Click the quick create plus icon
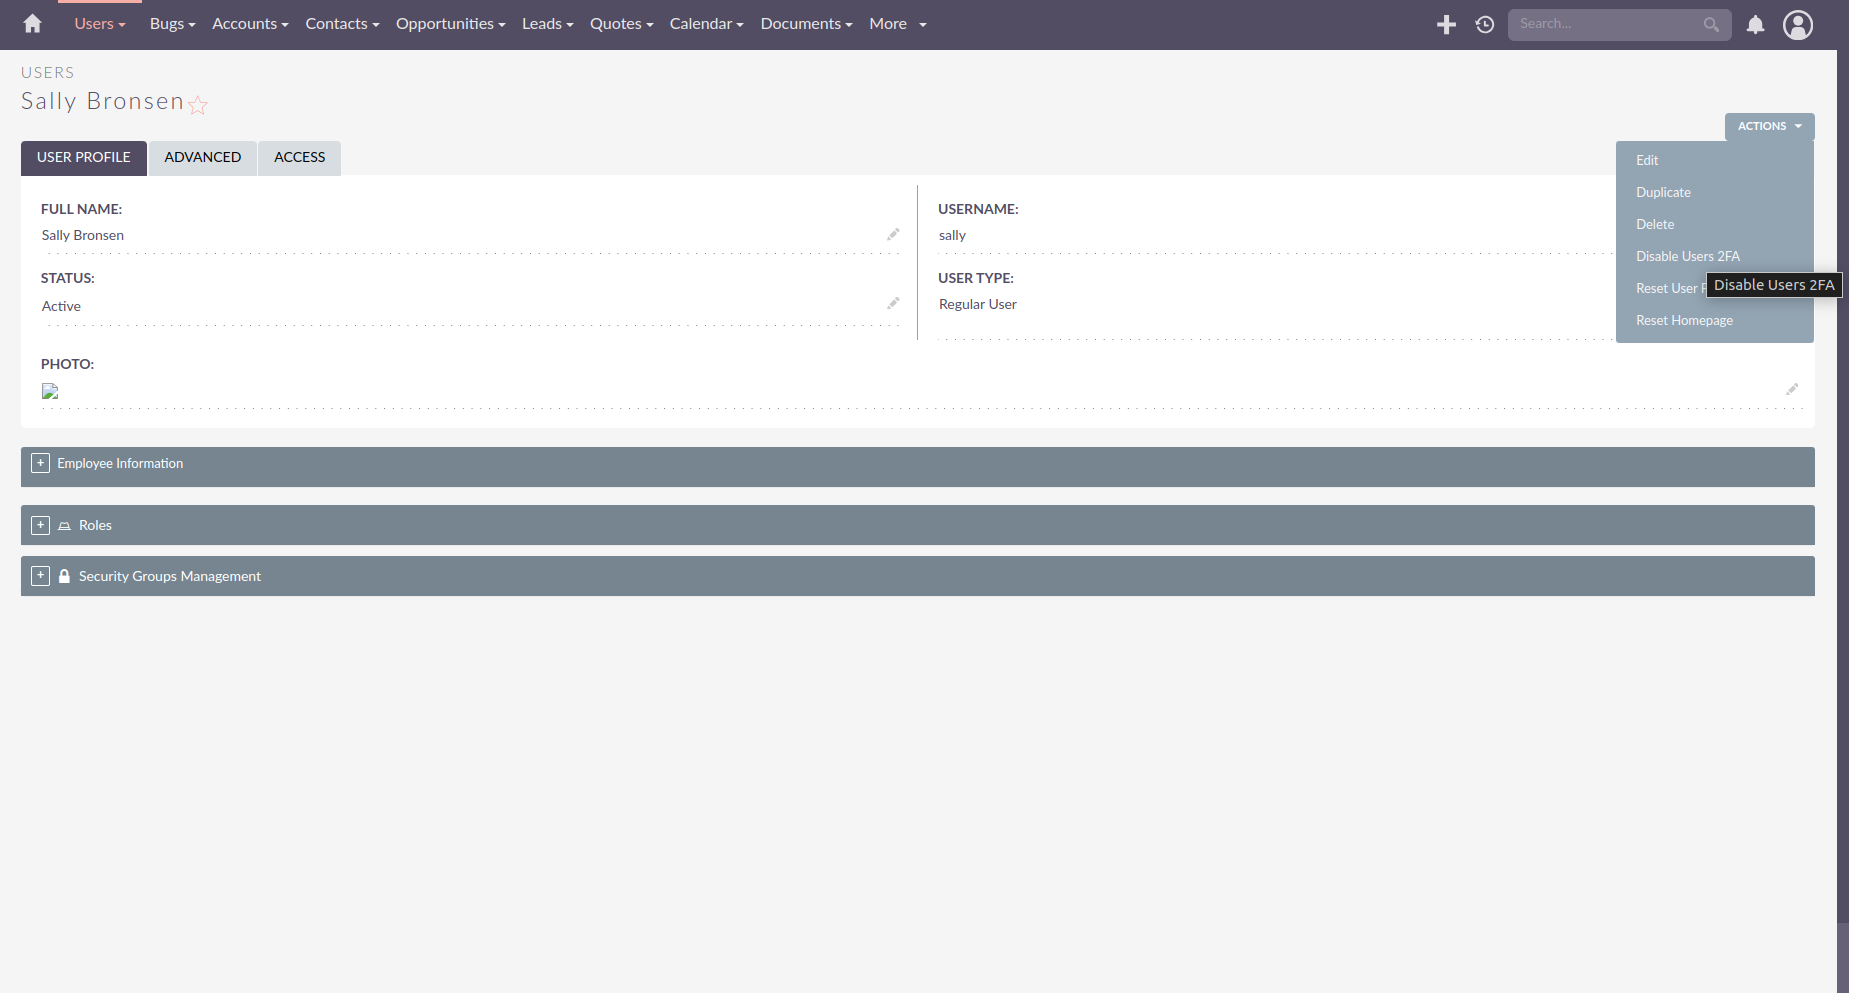1849x993 pixels. [x=1446, y=25]
